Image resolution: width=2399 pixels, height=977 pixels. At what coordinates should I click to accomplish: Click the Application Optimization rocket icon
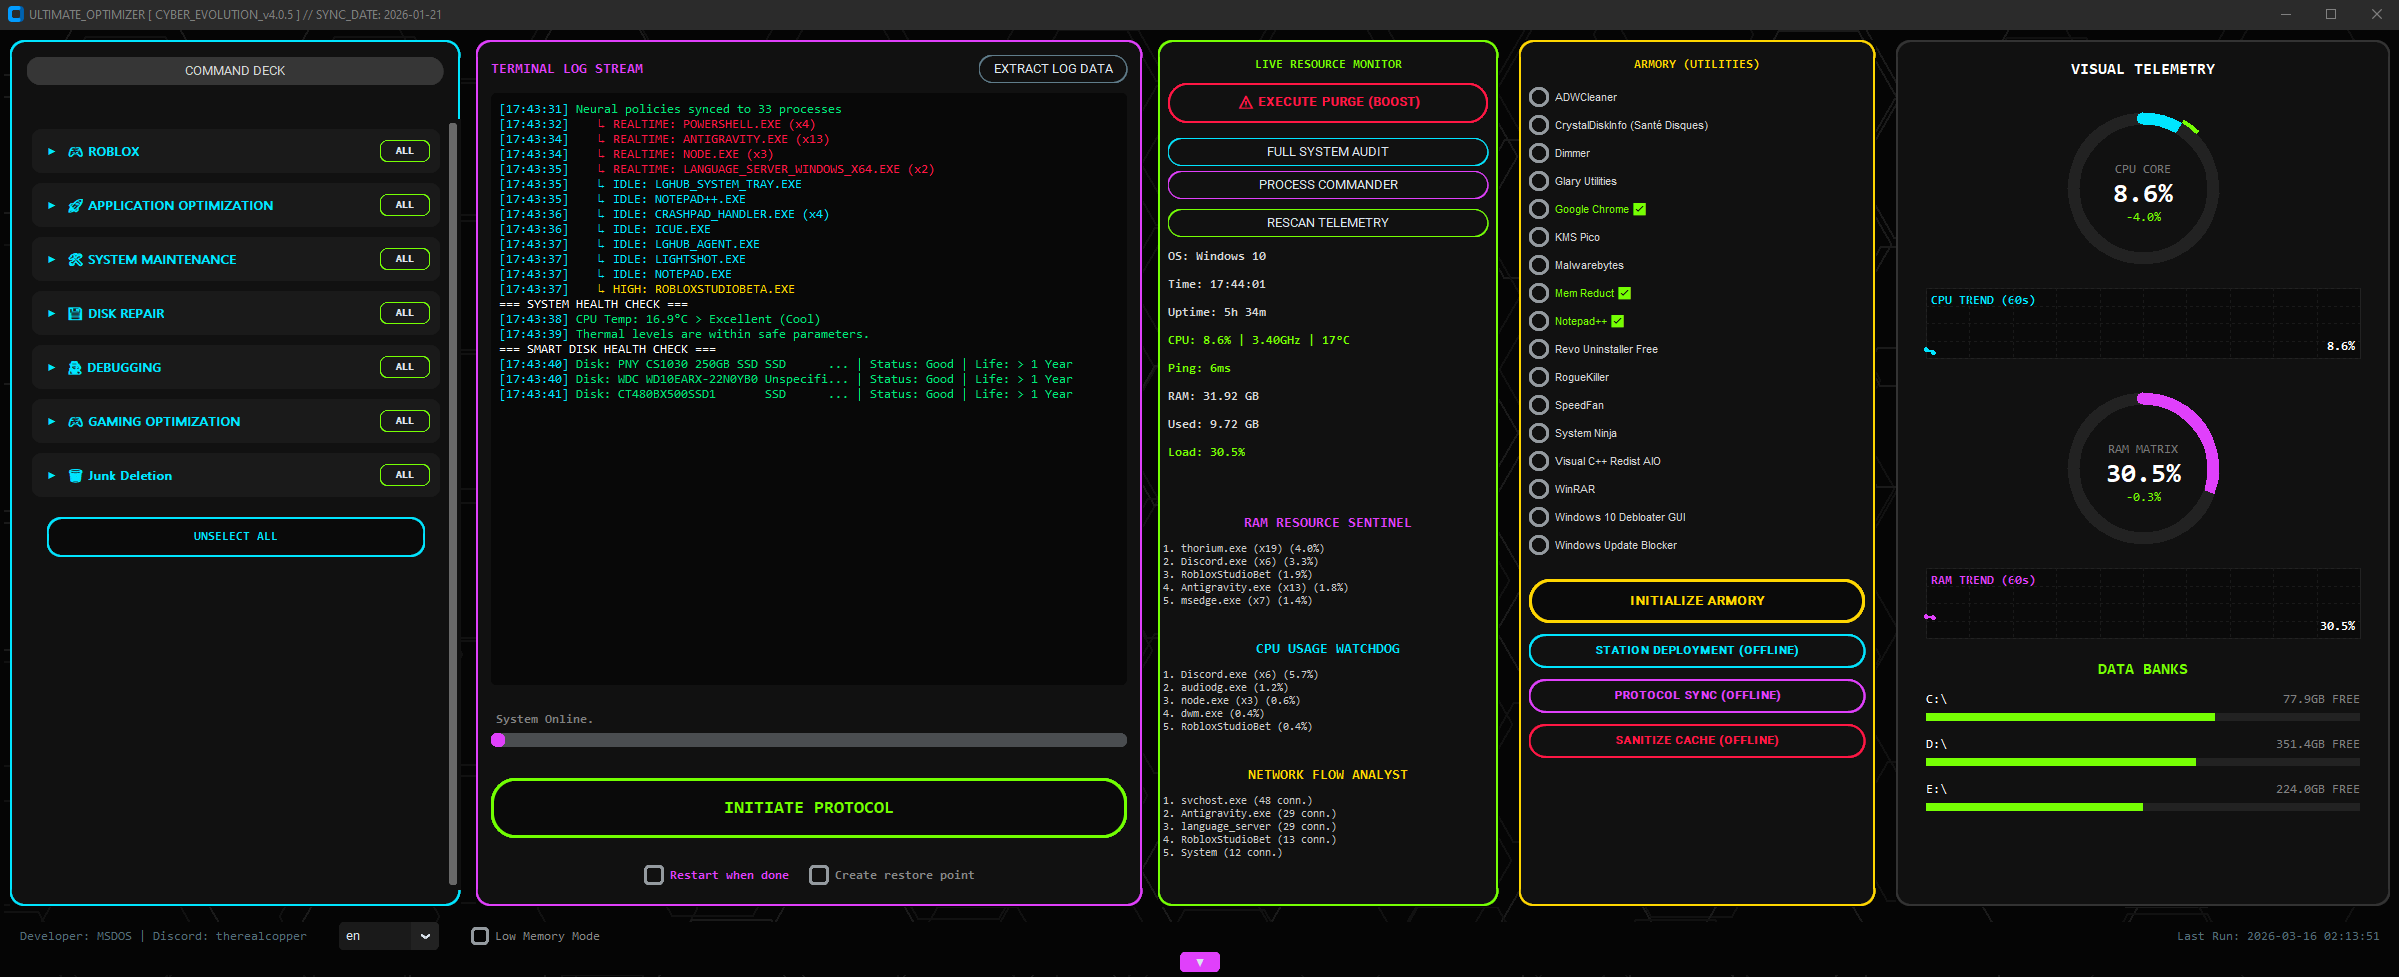tap(75, 206)
